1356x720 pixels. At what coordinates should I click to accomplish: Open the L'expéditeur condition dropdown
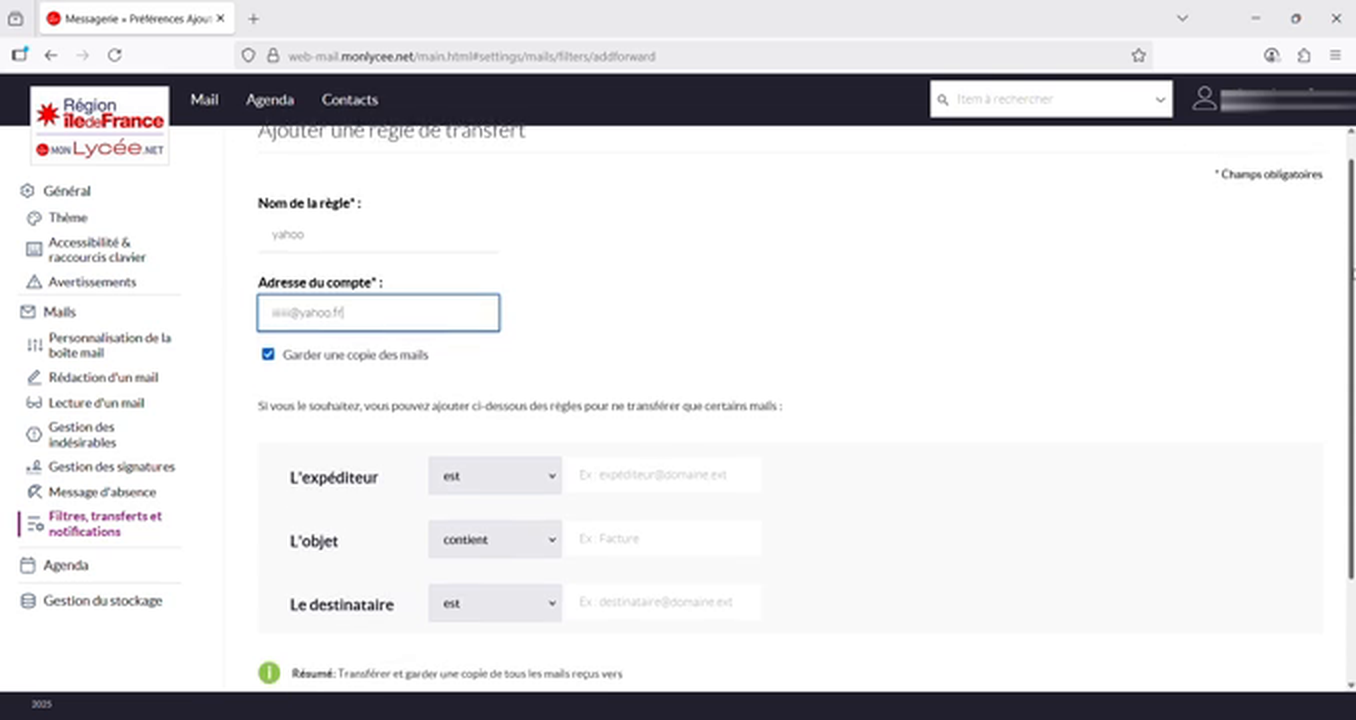494,475
